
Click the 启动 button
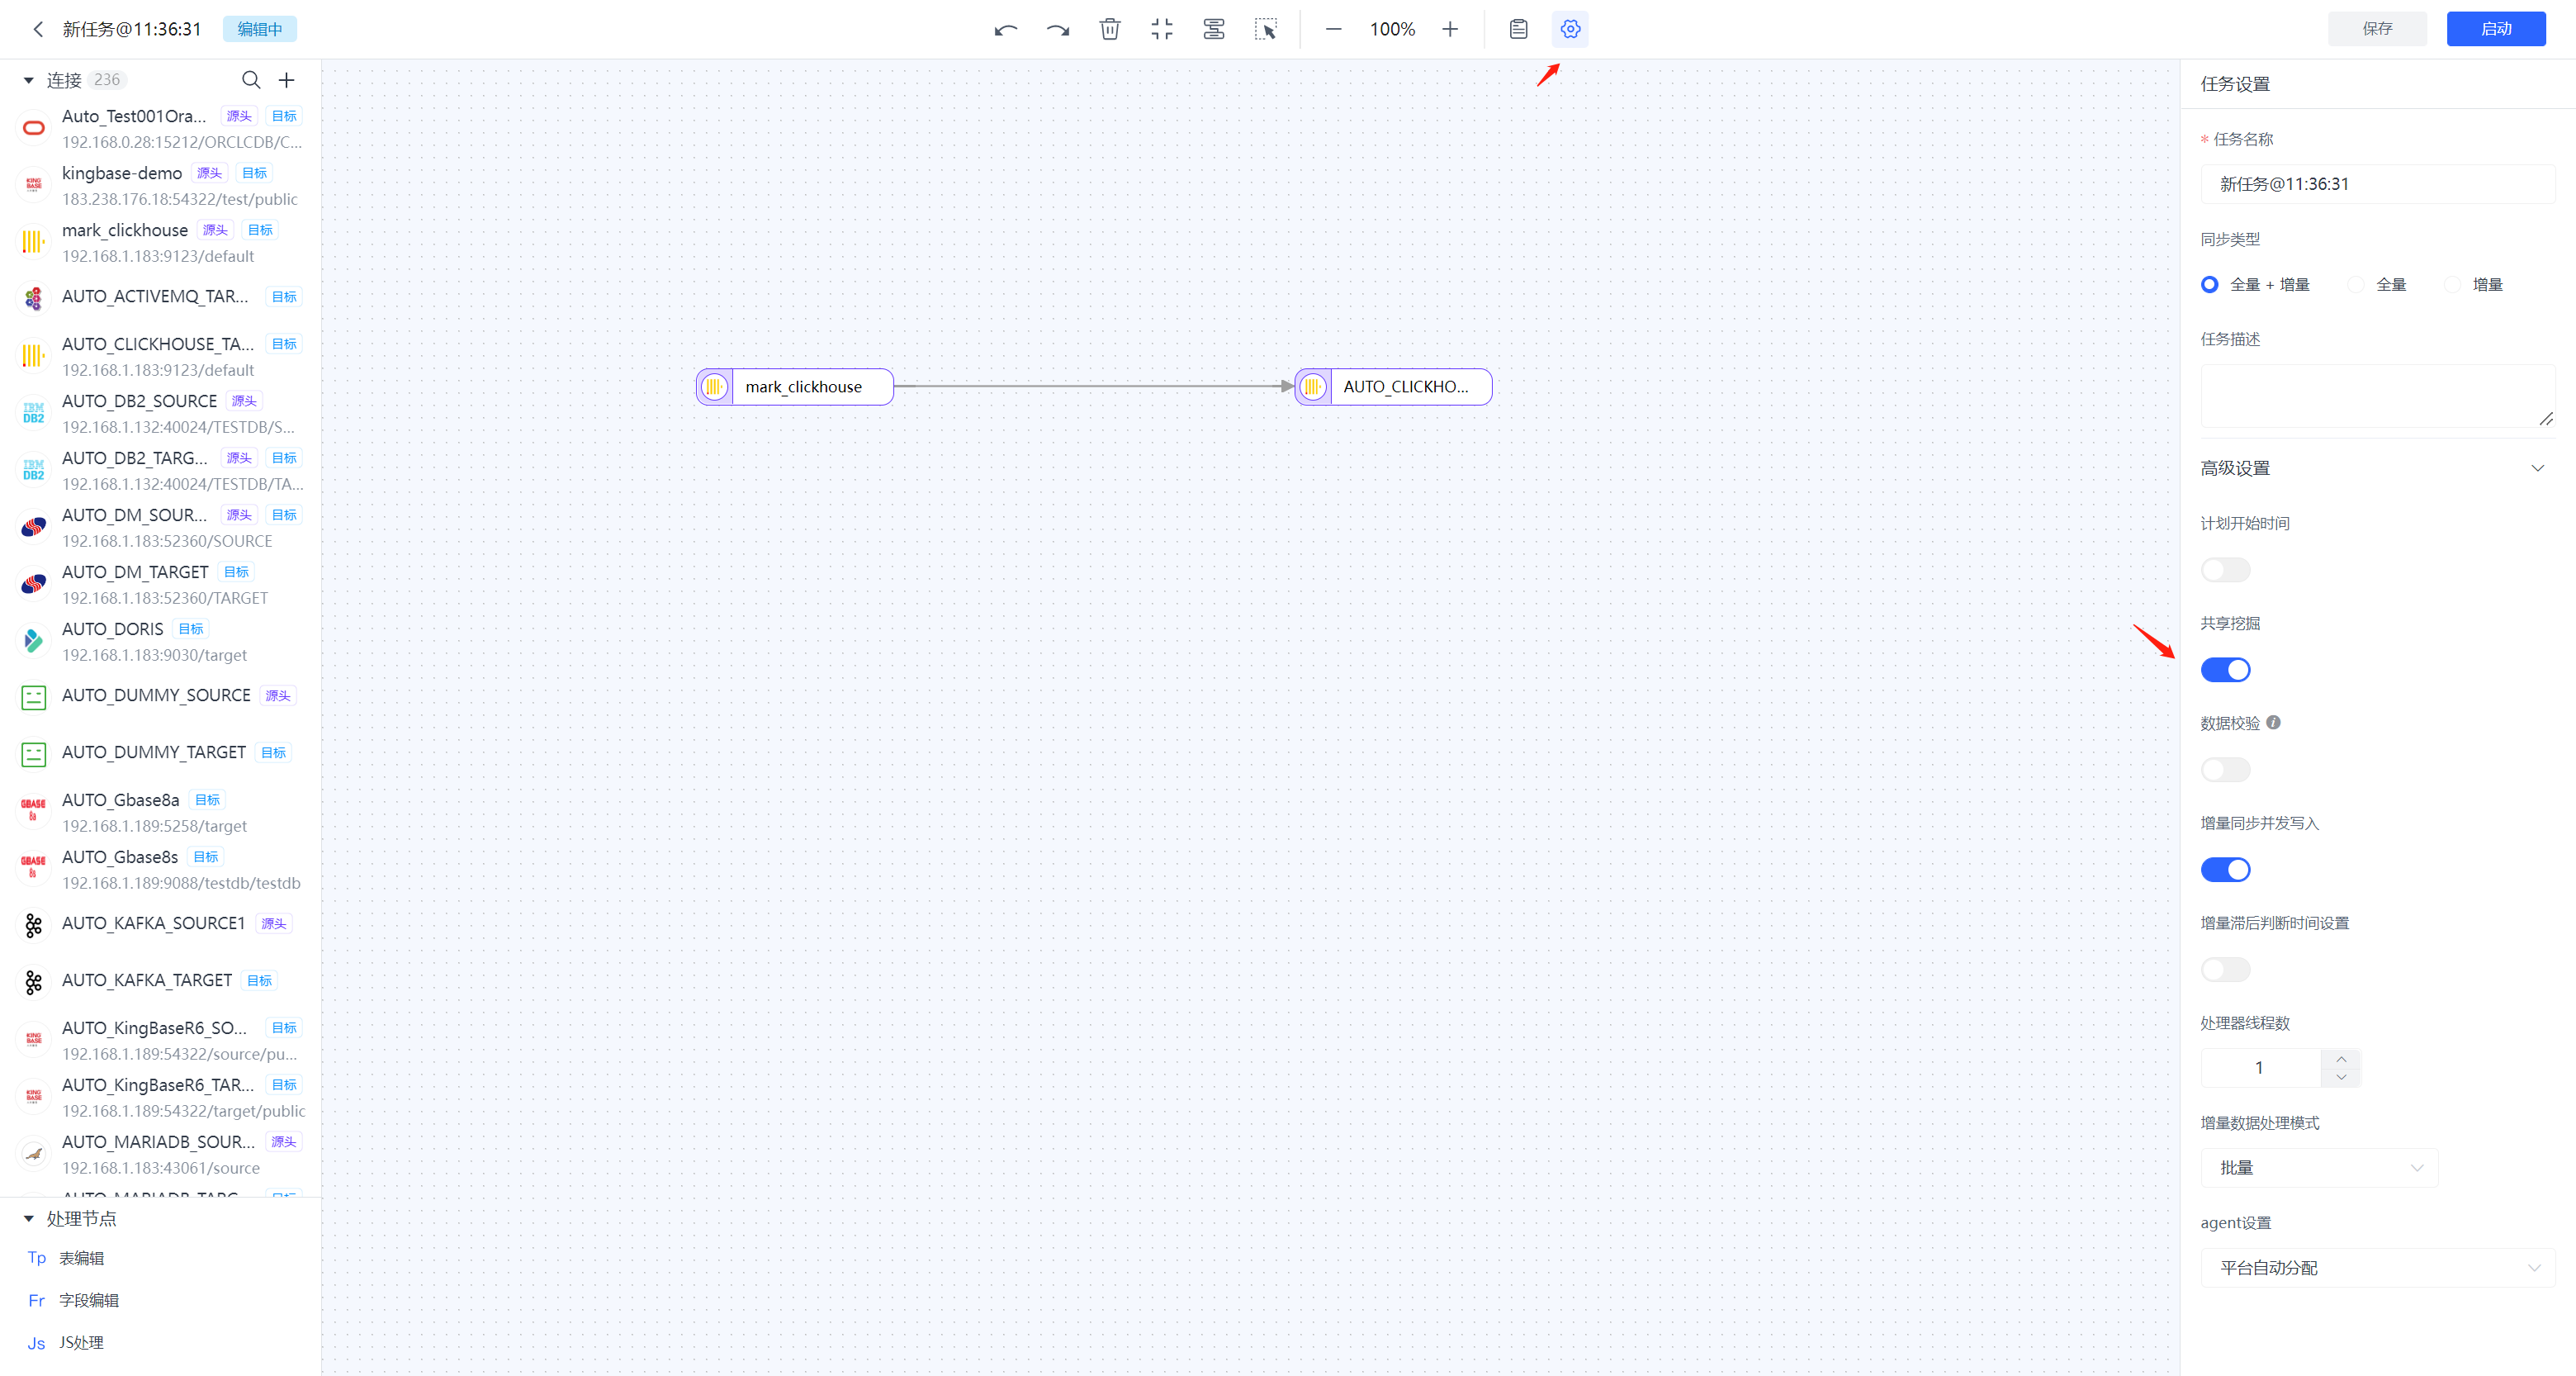[2495, 29]
